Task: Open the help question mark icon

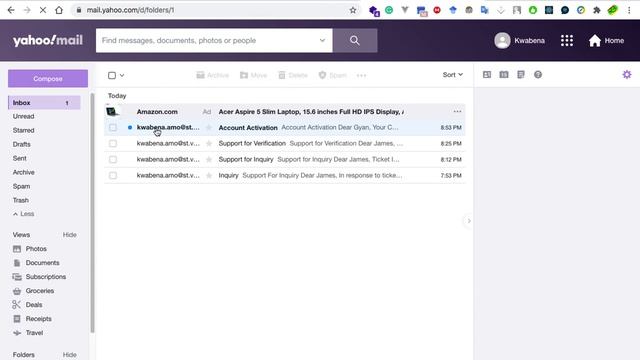Action: (x=538, y=75)
